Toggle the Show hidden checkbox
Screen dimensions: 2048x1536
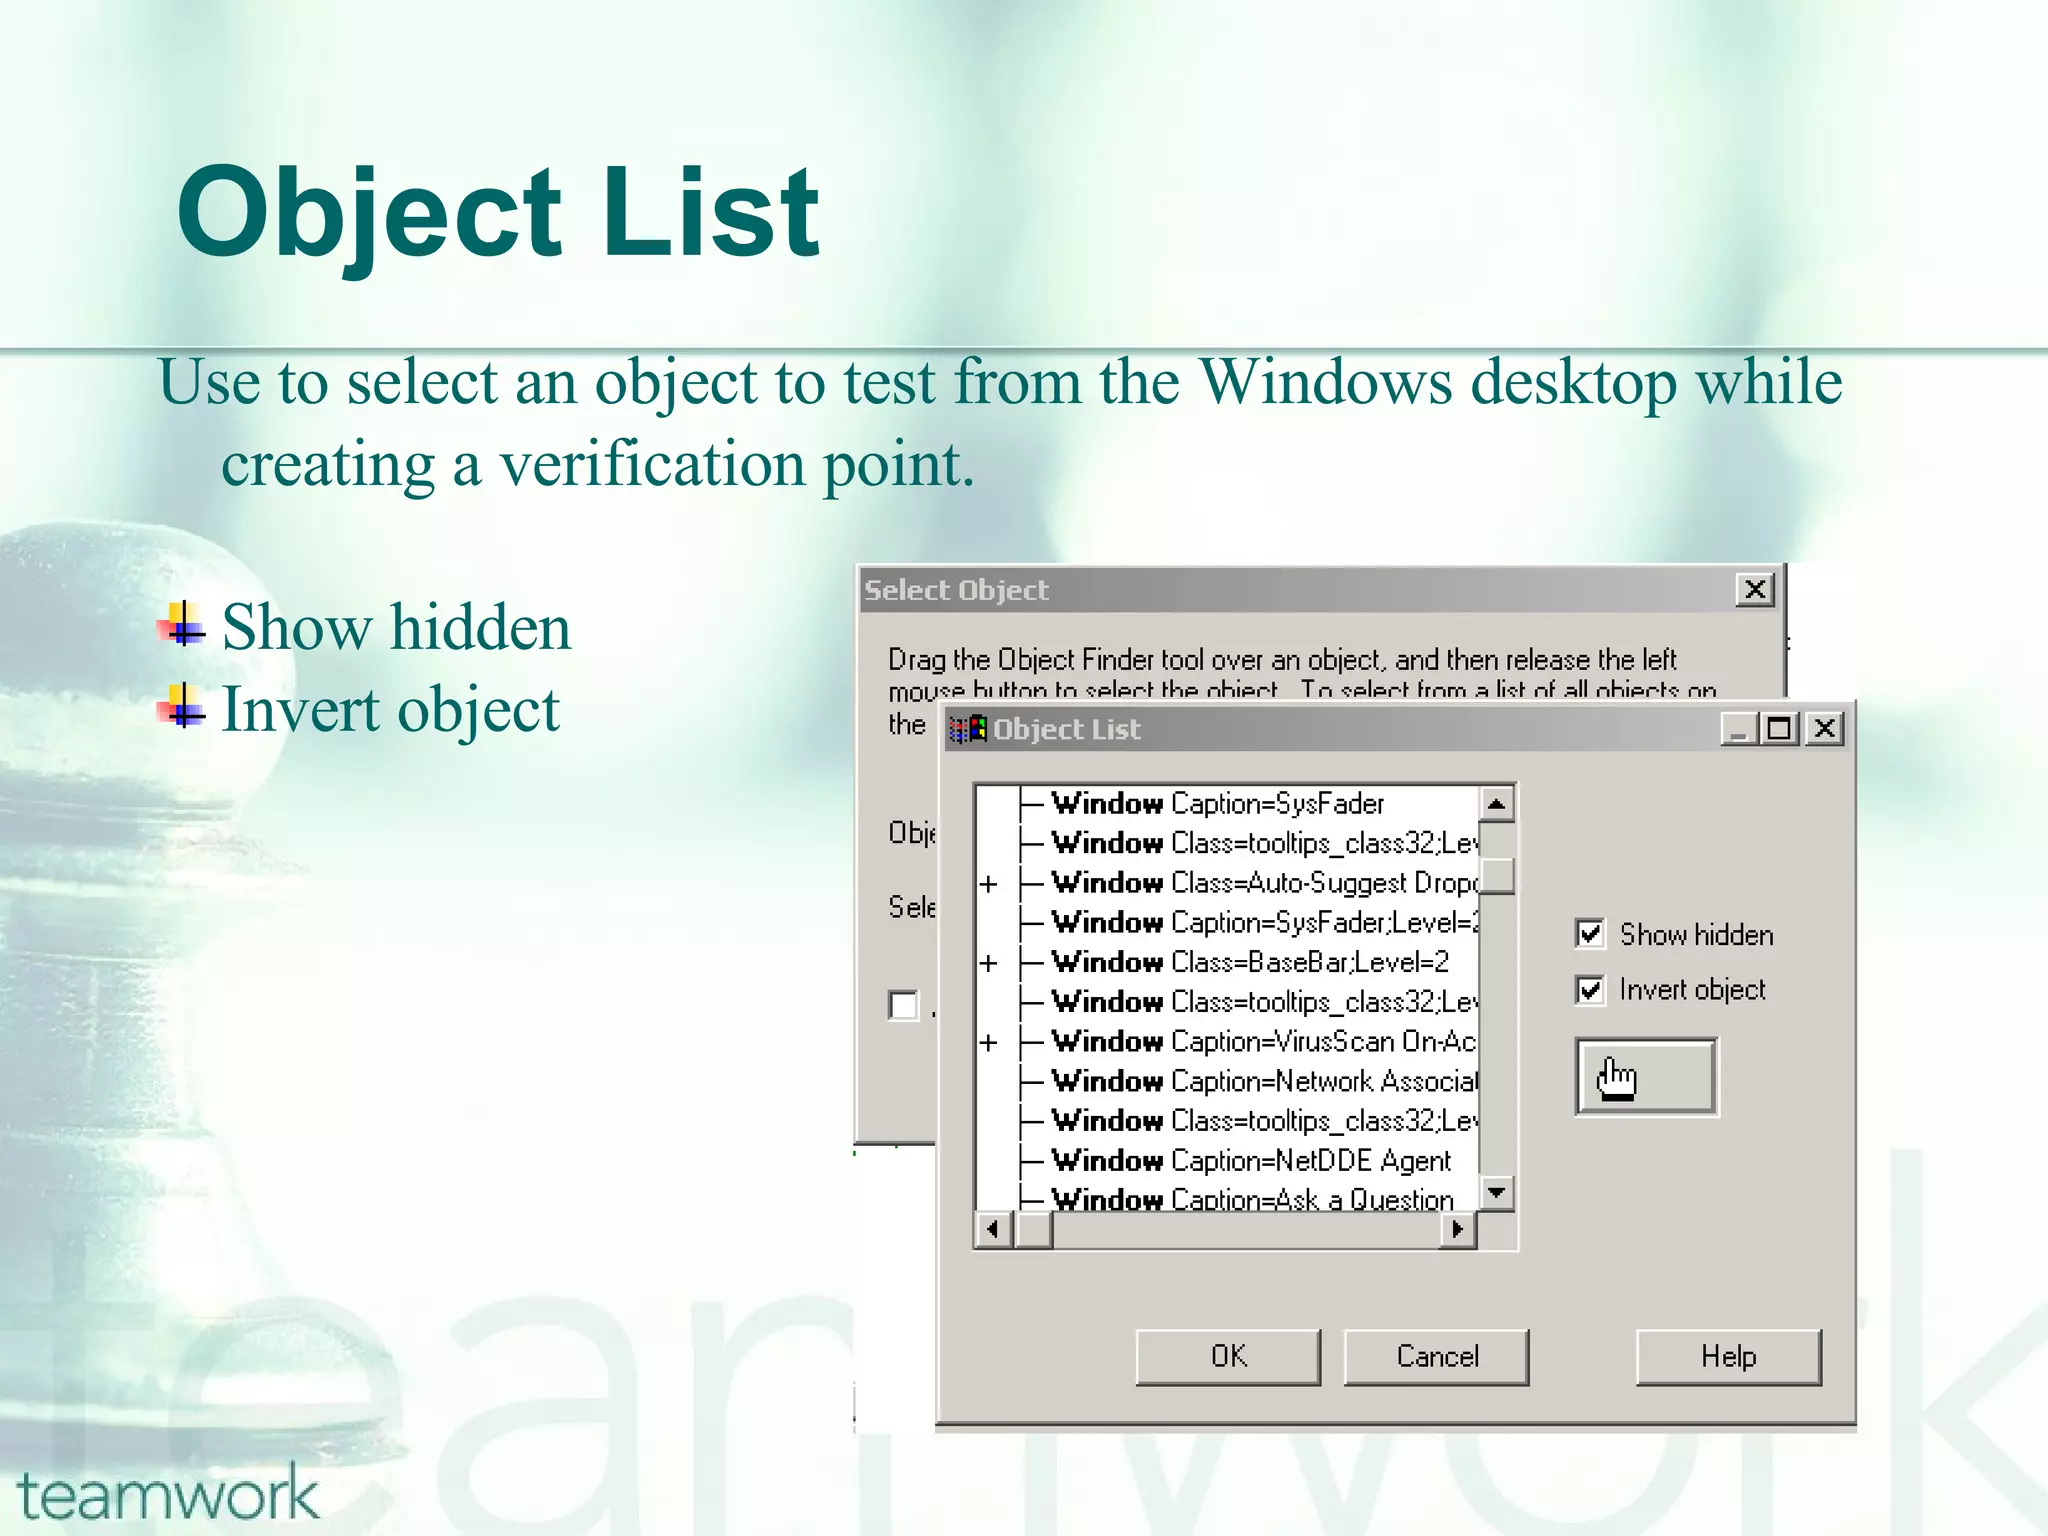(x=1590, y=934)
